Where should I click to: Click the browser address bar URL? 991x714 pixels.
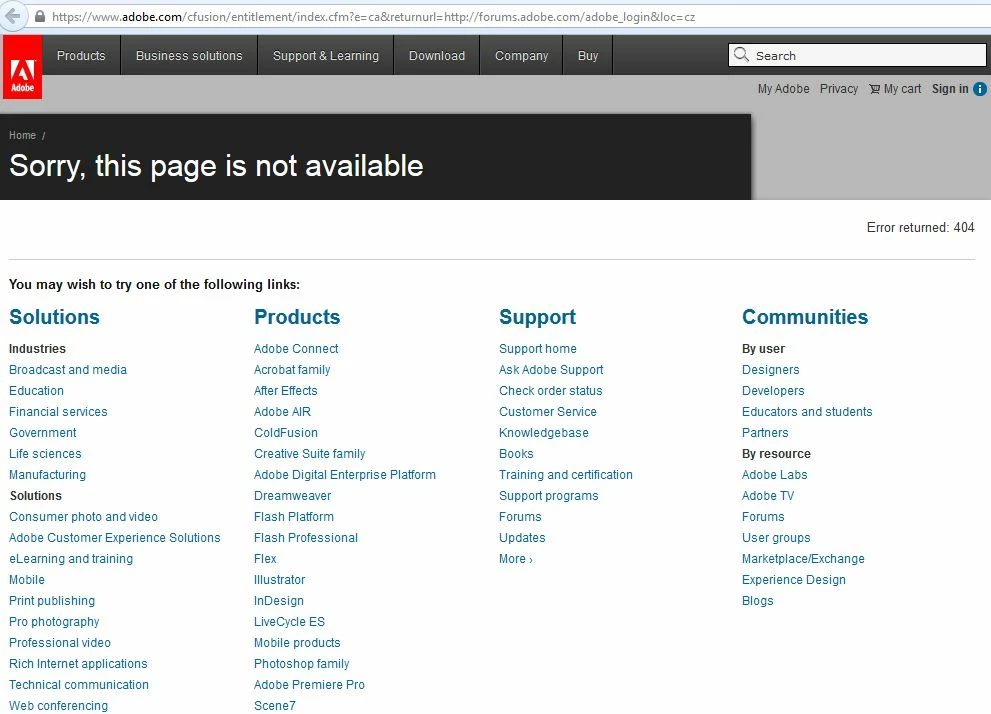[374, 17]
